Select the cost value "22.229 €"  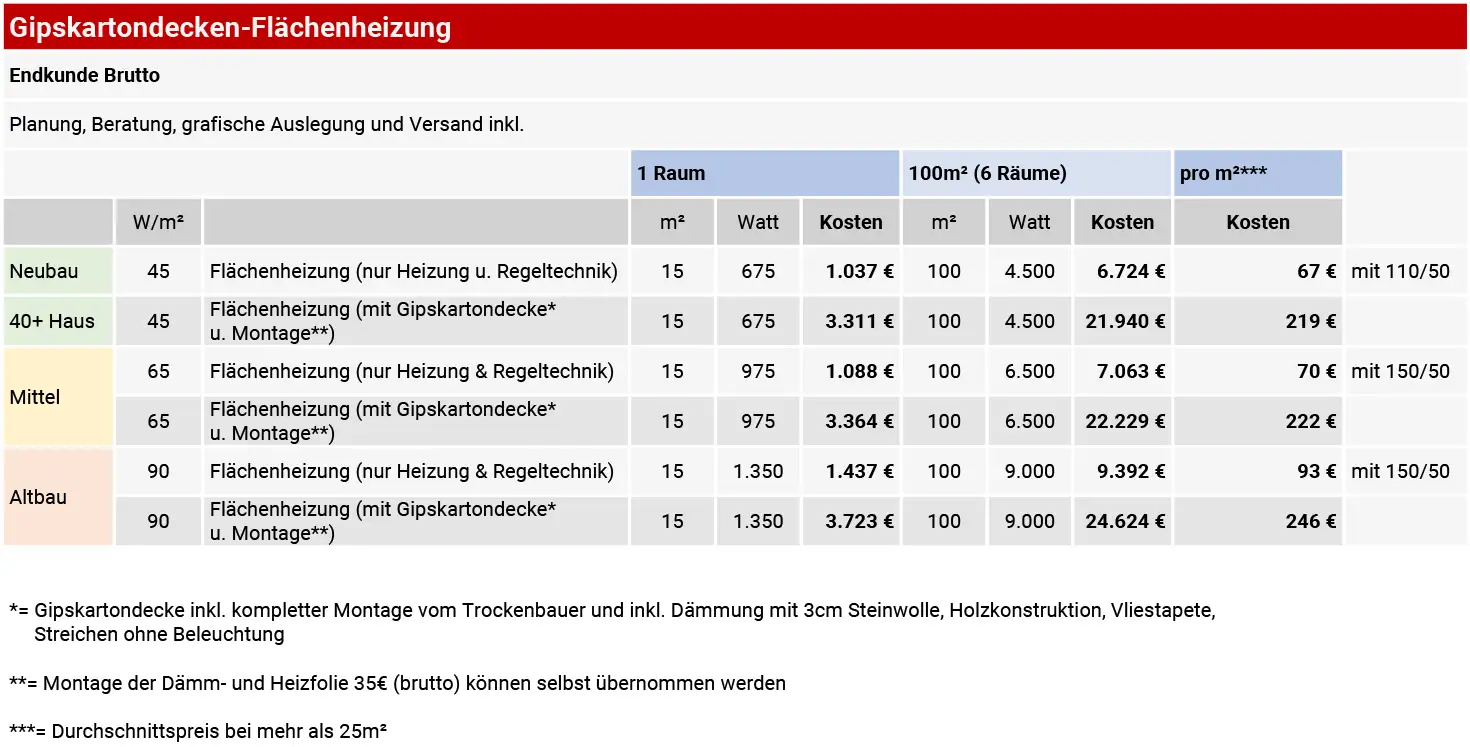(x=1126, y=421)
